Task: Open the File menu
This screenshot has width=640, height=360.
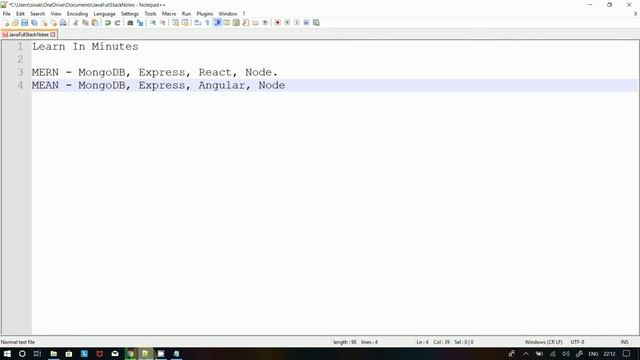Action: (7, 13)
